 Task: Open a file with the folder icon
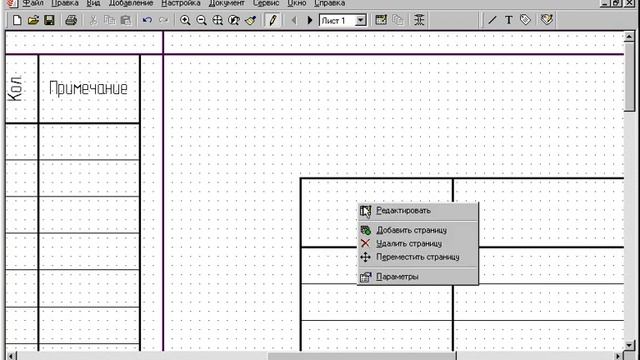pos(33,20)
